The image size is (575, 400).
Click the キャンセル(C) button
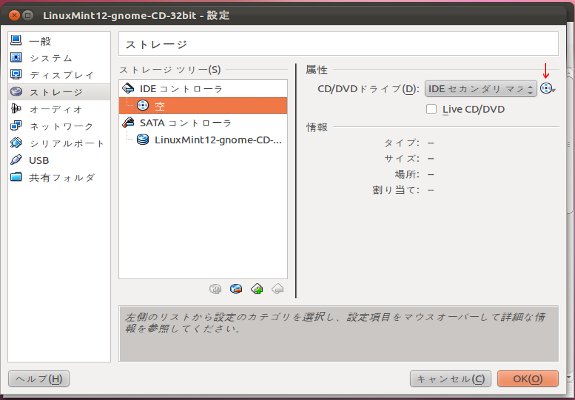click(451, 379)
